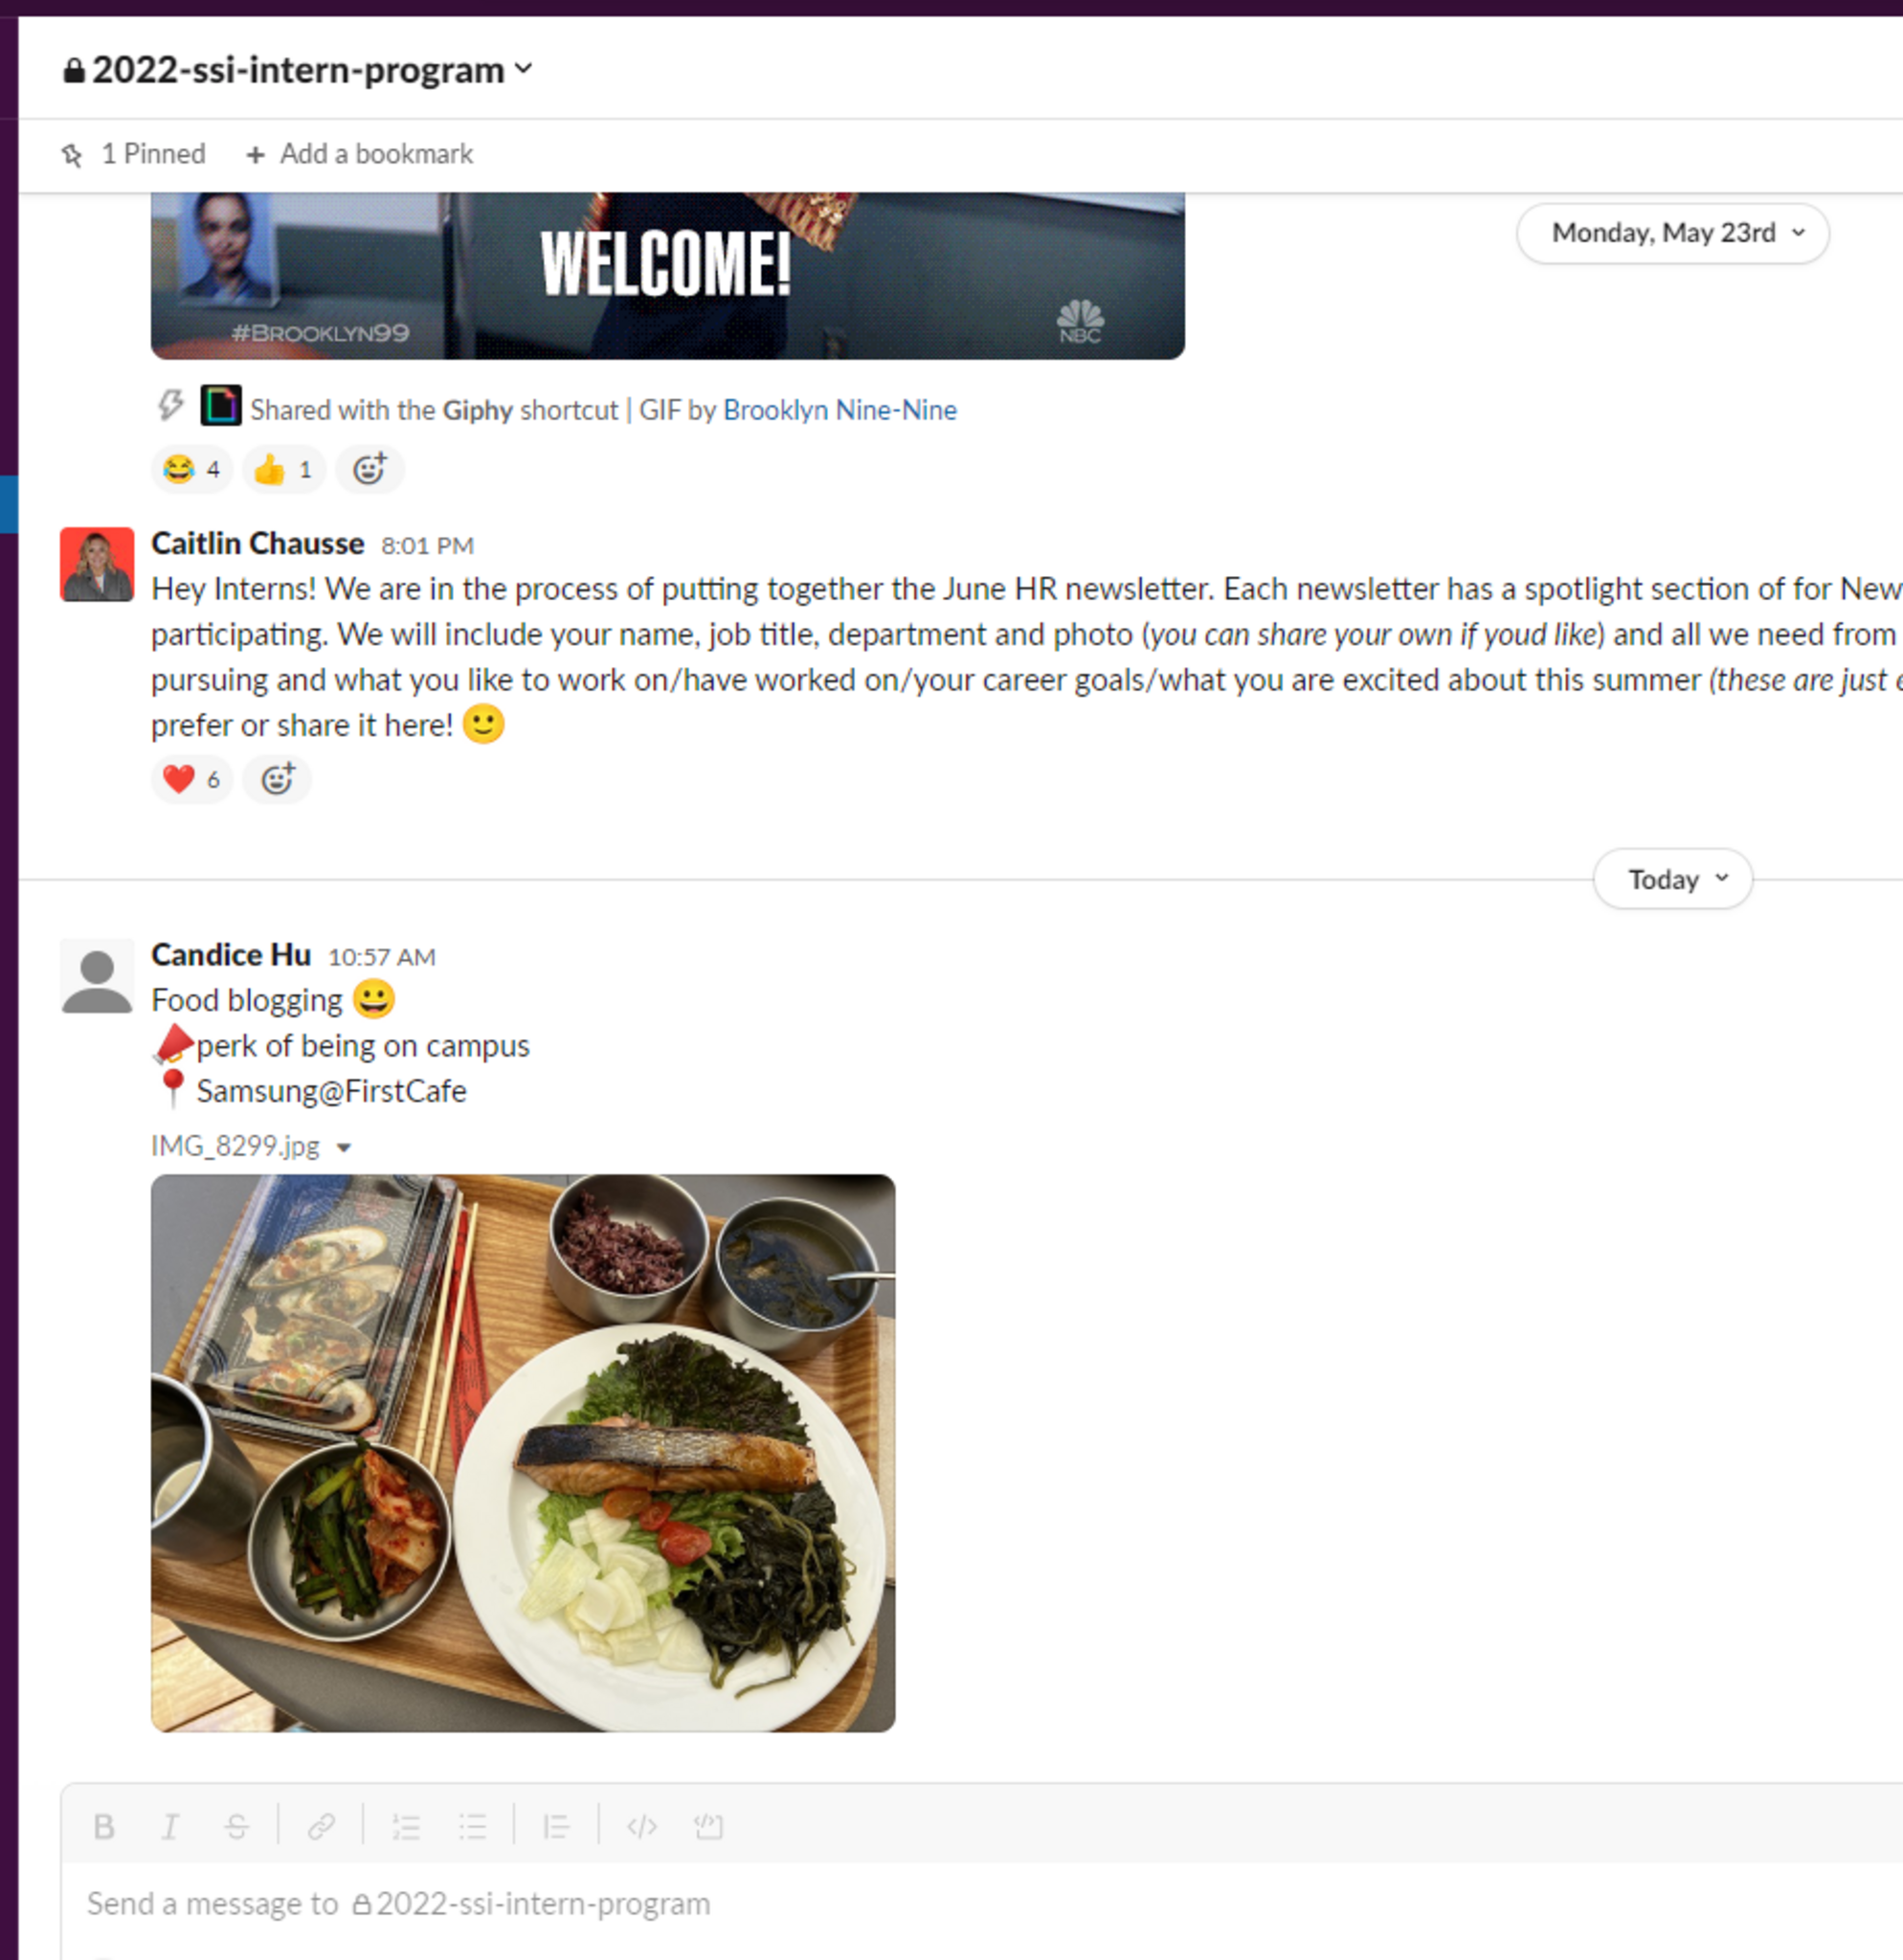The height and width of the screenshot is (1960, 1903).
Task: Open the Brooklyn Nine-Nine link
Action: (x=840, y=410)
